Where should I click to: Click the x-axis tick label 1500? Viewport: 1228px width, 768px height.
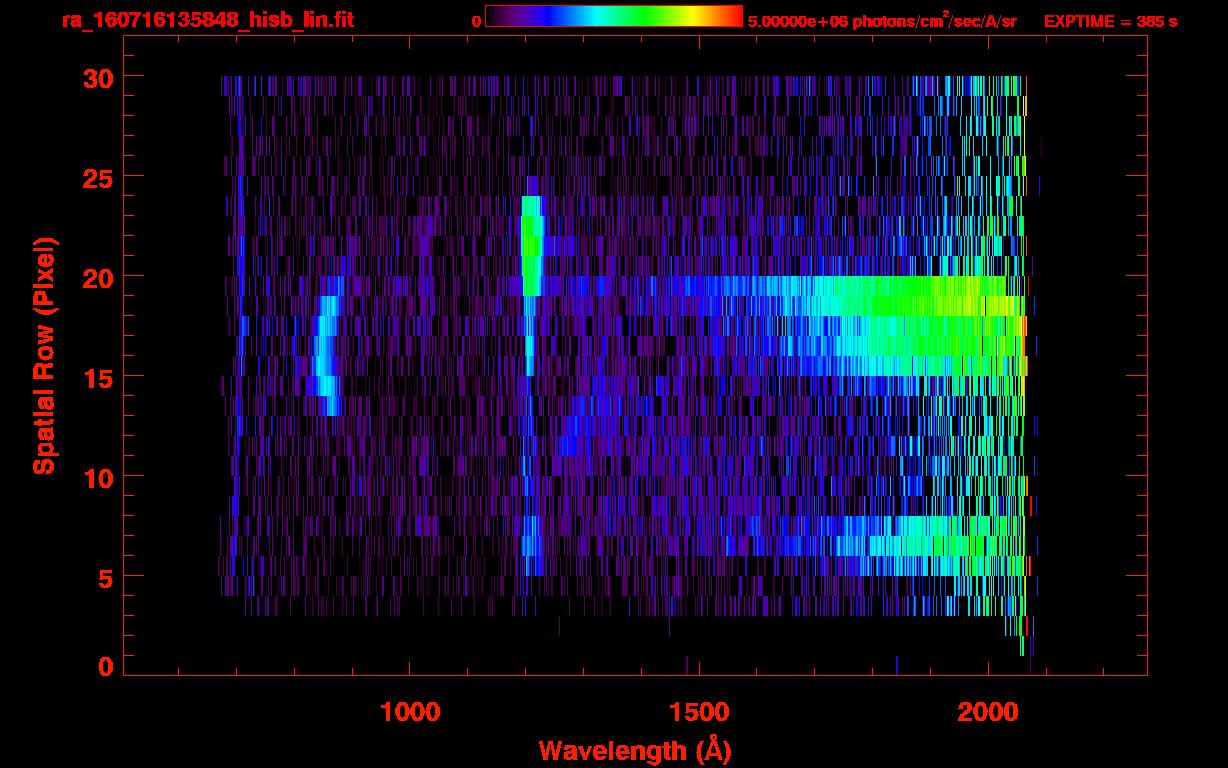(699, 711)
